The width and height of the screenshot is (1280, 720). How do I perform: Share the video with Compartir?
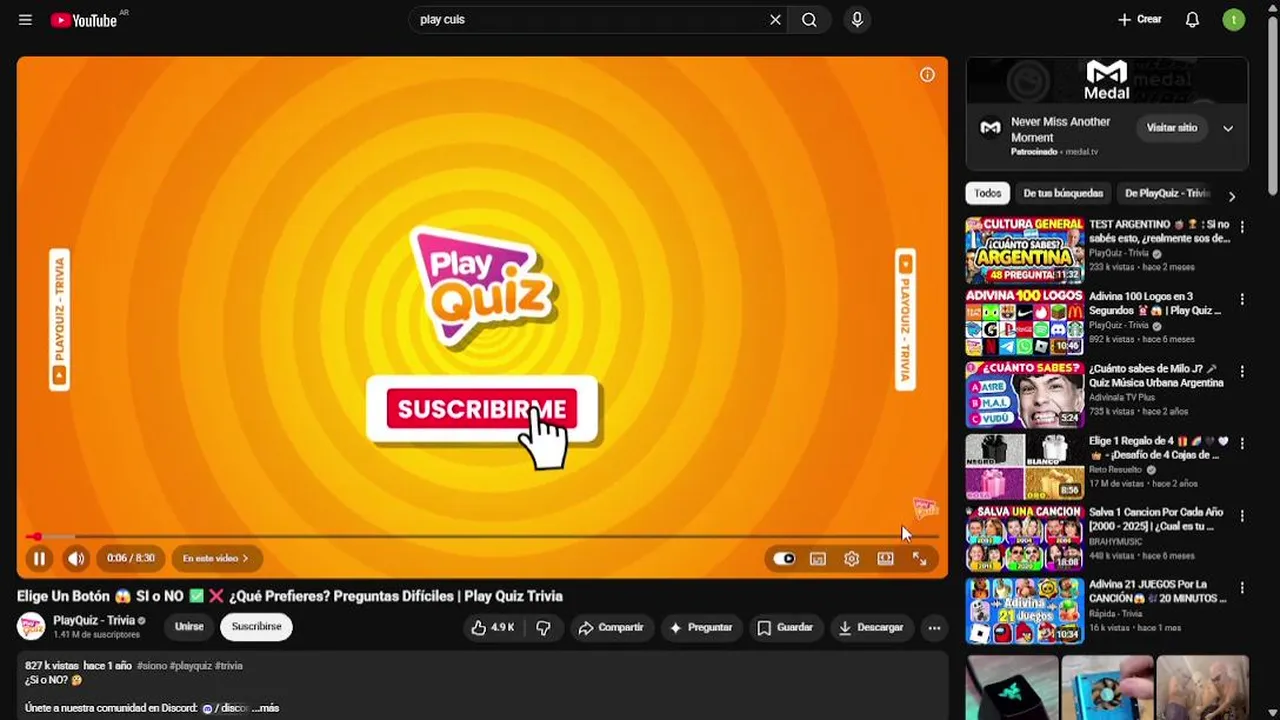[610, 627]
